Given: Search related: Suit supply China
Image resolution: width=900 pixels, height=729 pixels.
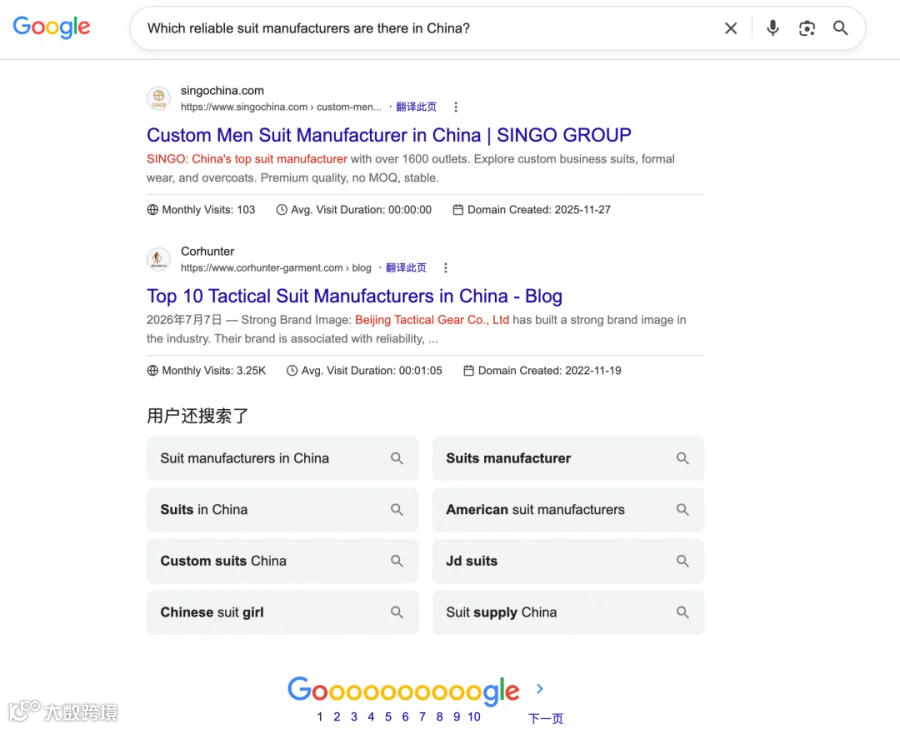Looking at the screenshot, I should [x=568, y=612].
